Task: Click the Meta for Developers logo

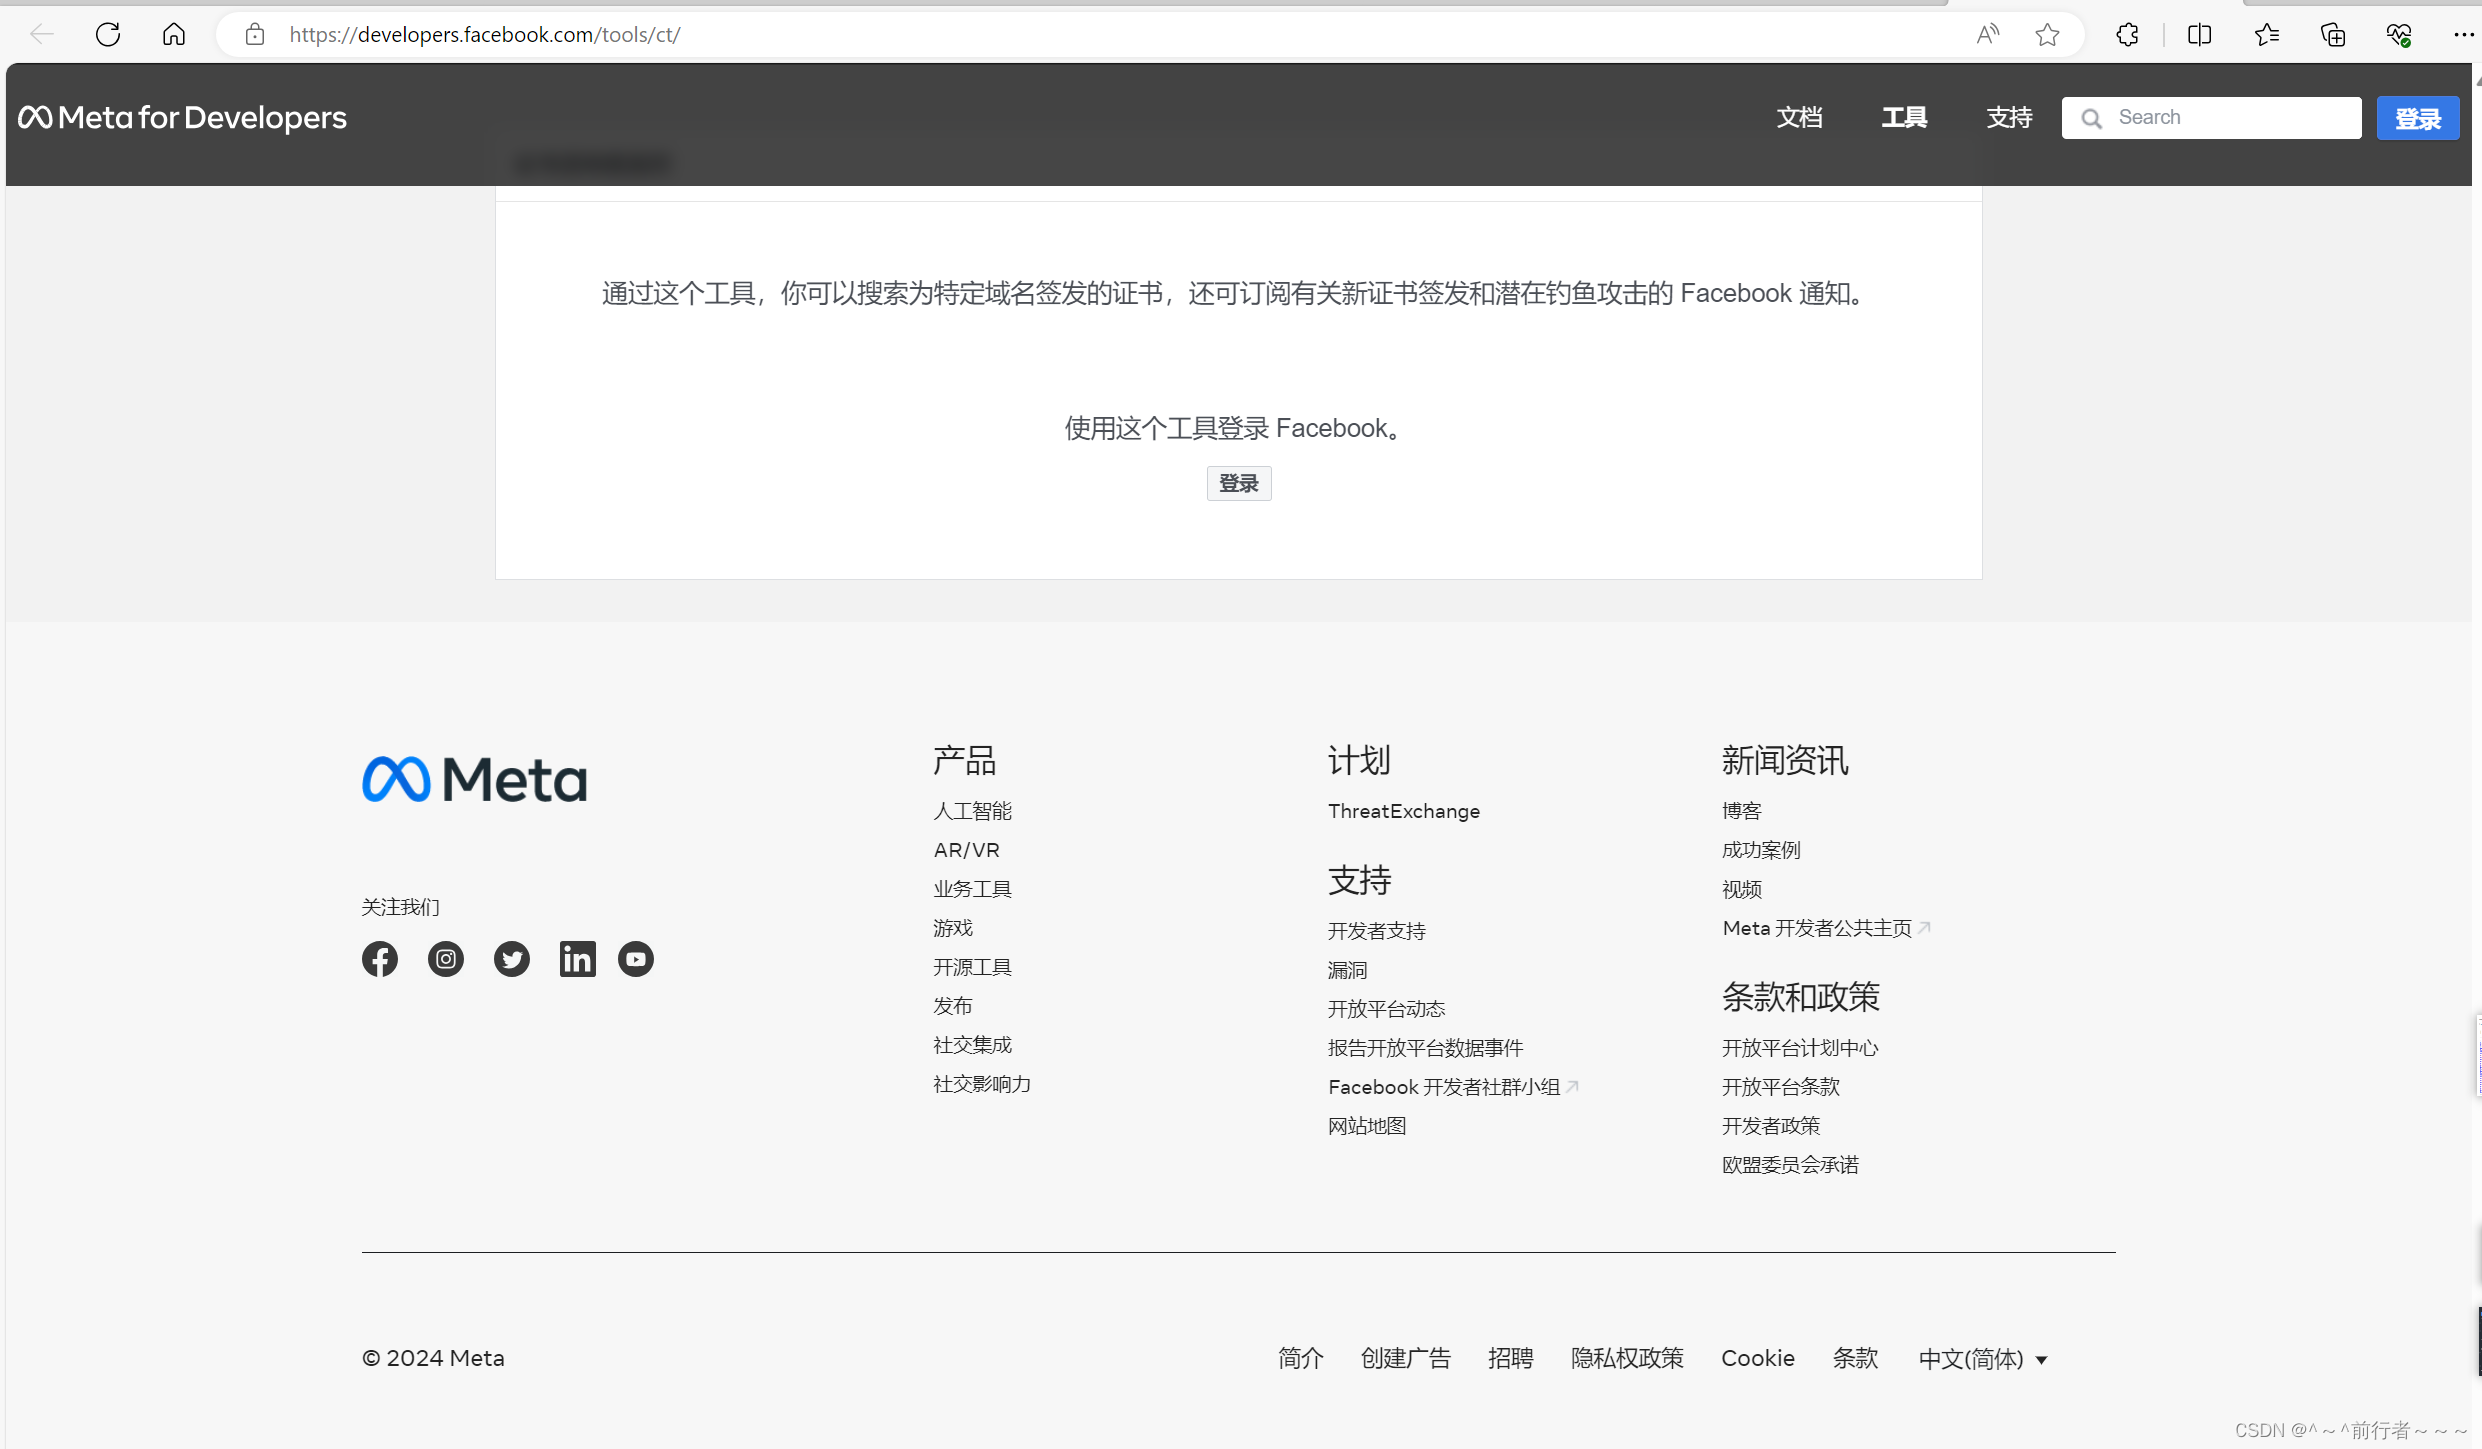Action: [x=182, y=118]
